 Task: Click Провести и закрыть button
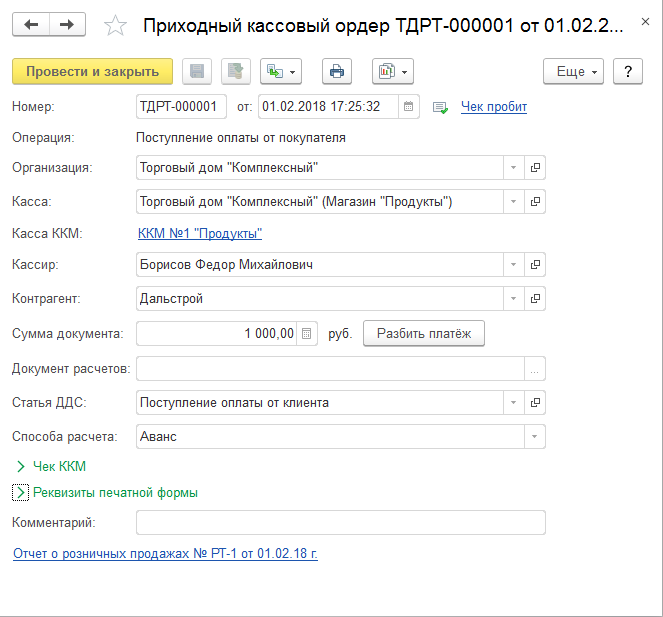coord(92,72)
